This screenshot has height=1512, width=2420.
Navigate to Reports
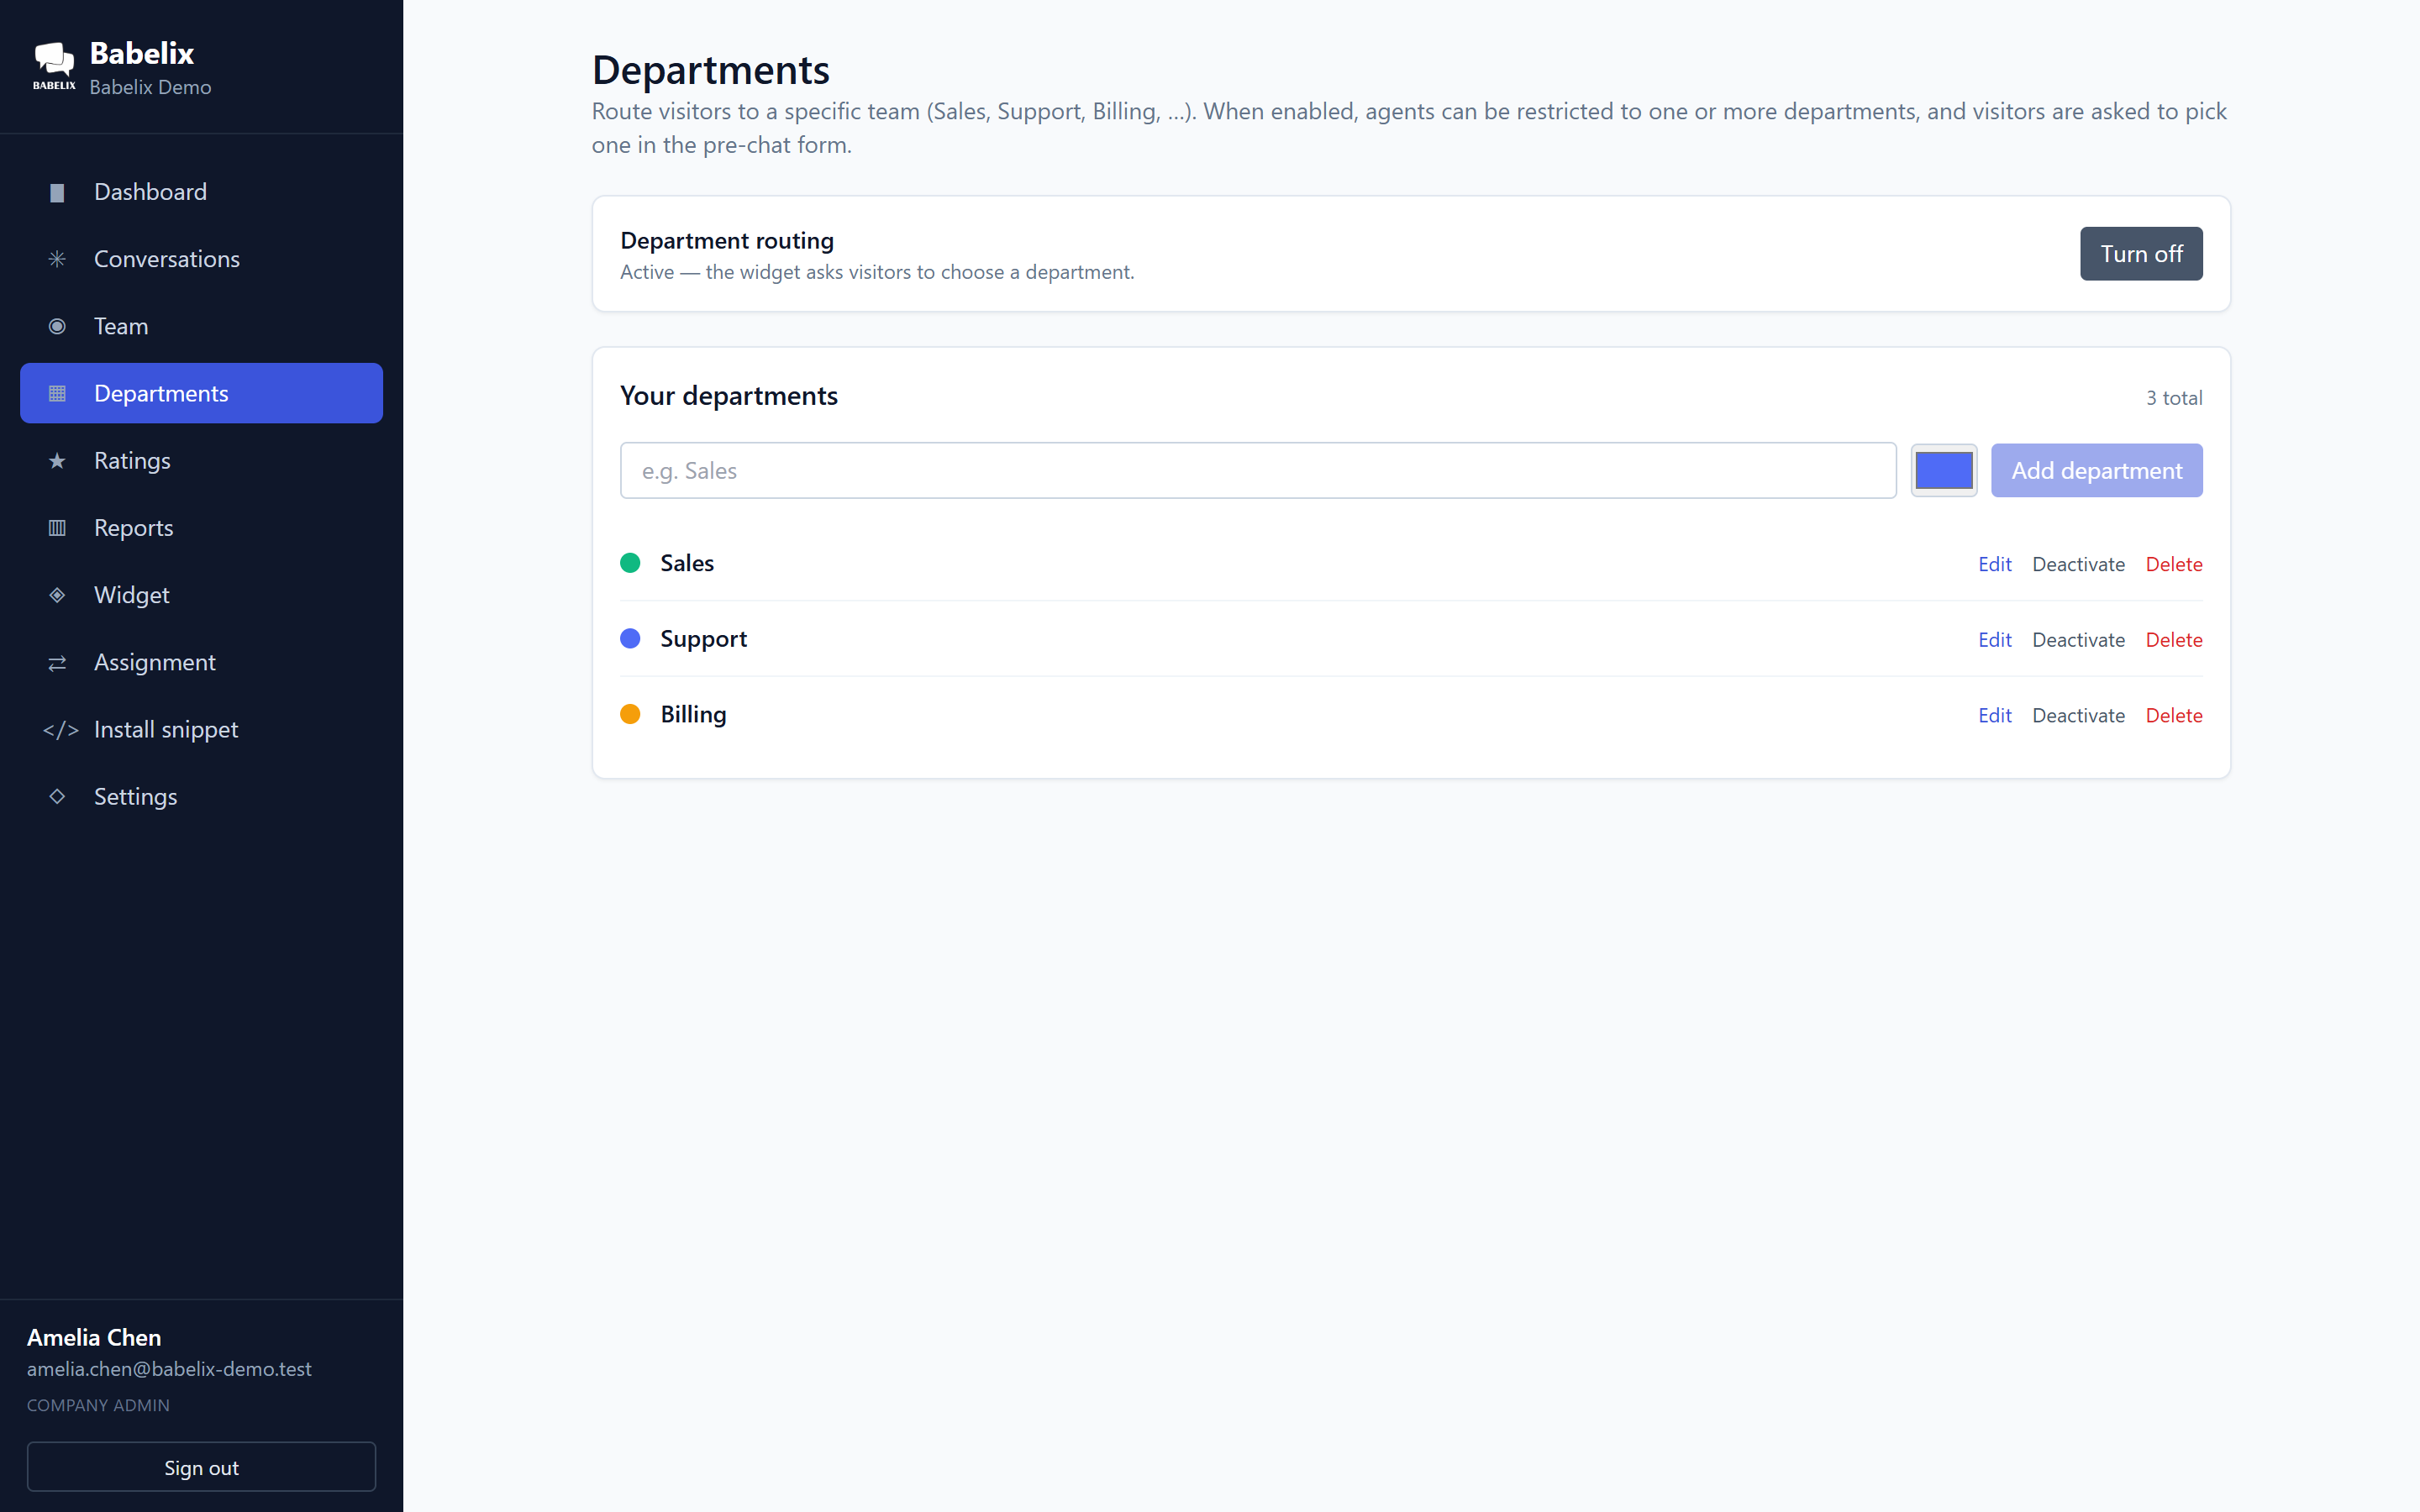point(201,527)
